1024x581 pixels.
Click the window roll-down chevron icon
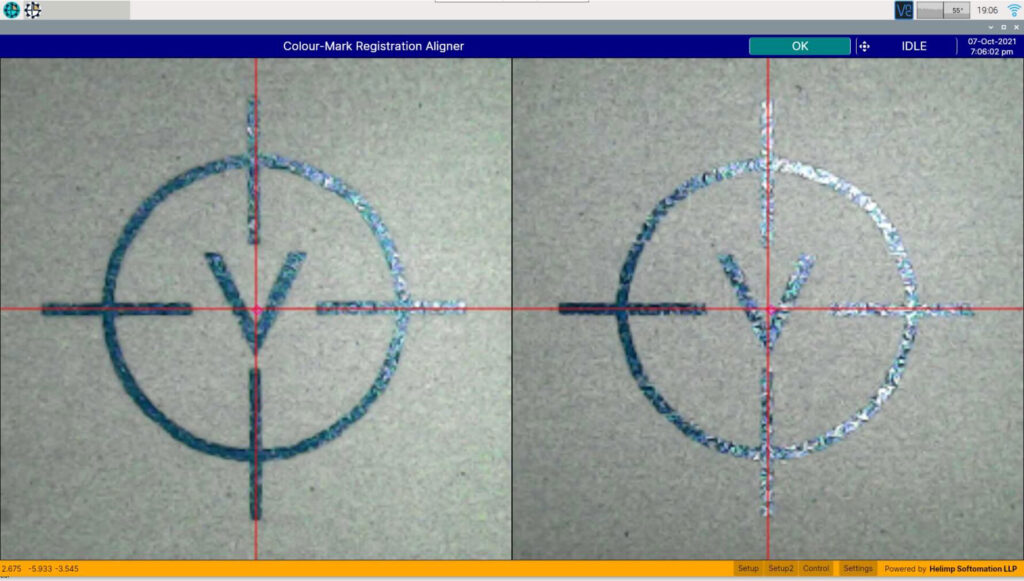991,27
